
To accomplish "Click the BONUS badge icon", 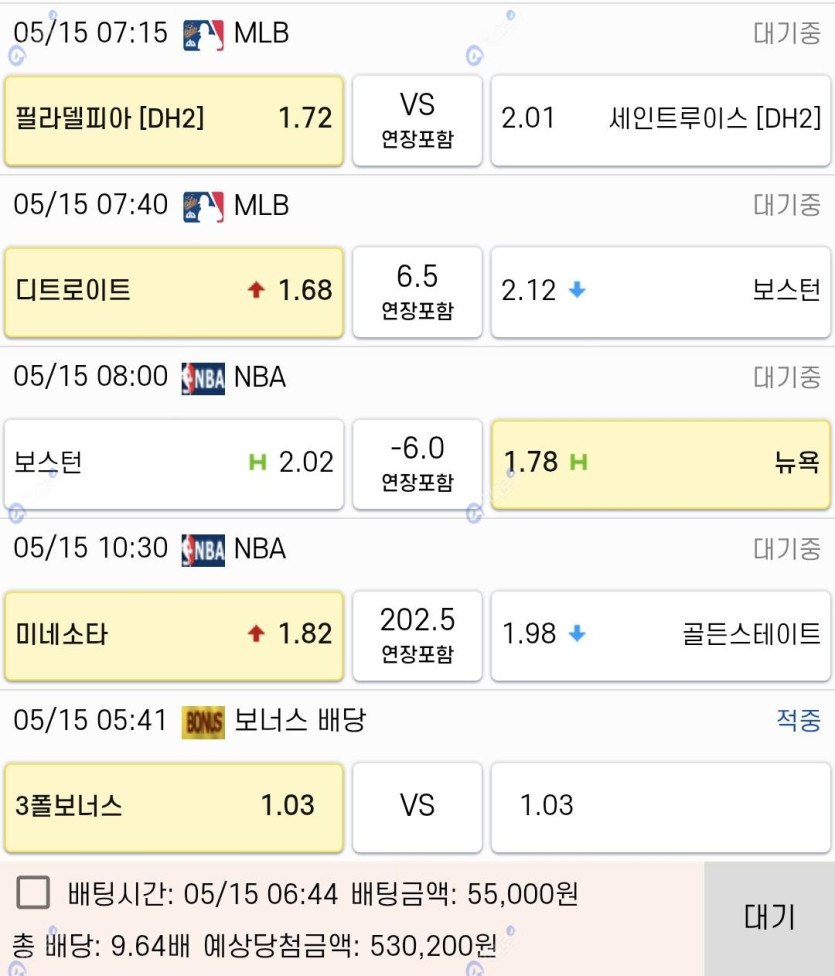I will tap(203, 723).
